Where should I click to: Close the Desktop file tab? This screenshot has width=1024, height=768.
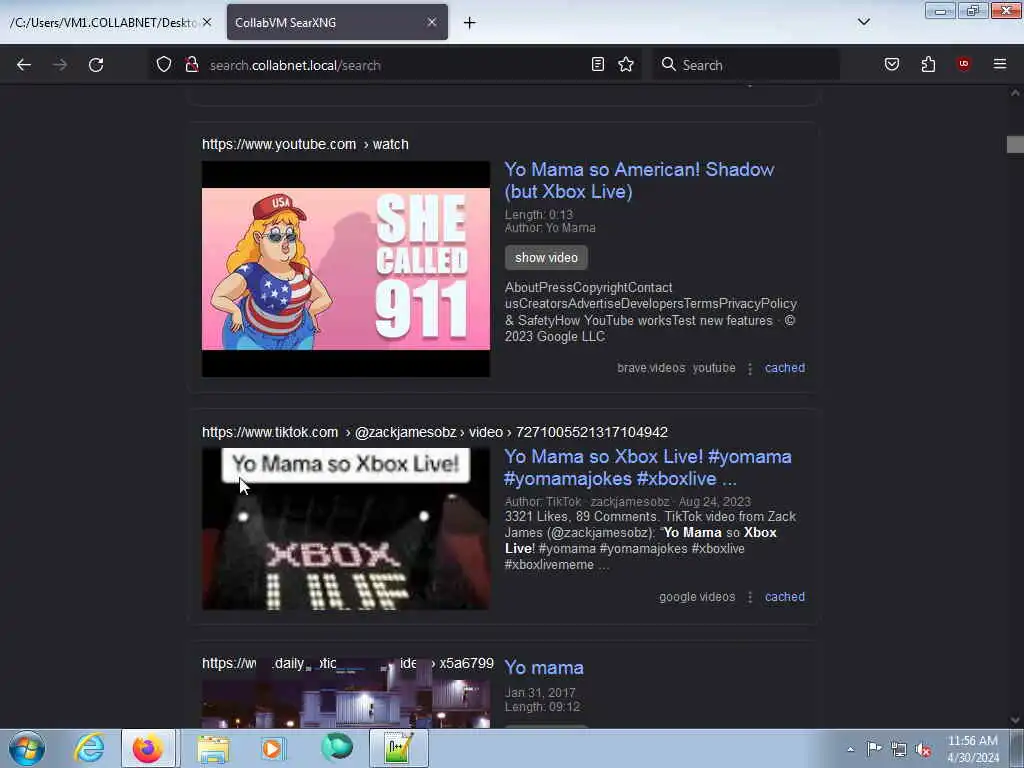pyautogui.click(x=207, y=22)
